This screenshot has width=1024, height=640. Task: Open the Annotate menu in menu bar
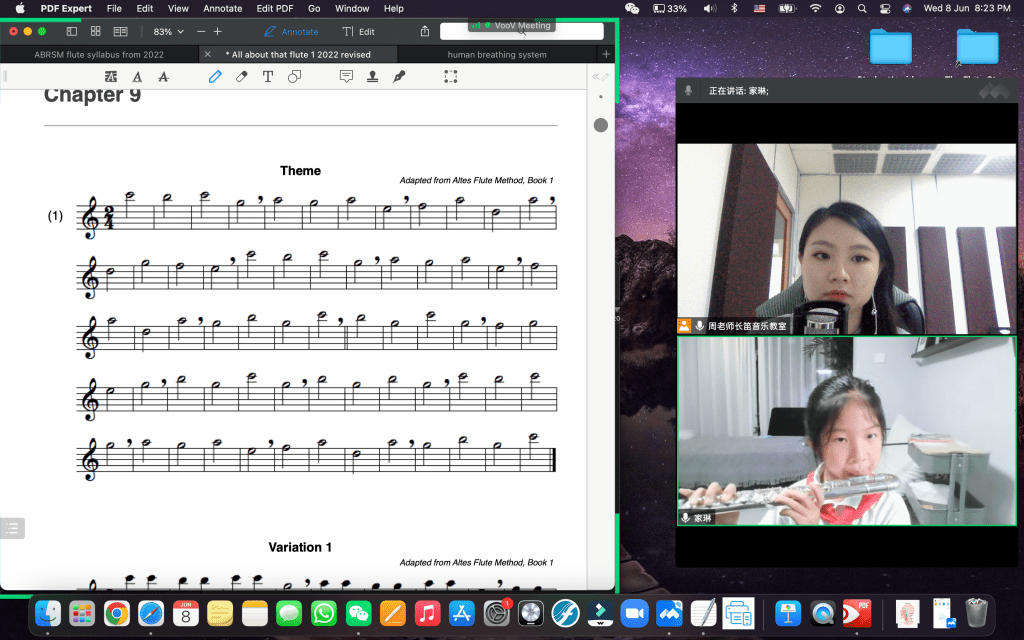coord(222,8)
